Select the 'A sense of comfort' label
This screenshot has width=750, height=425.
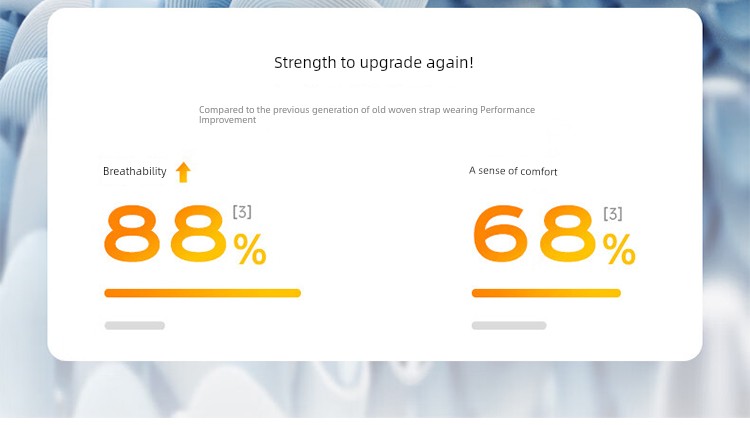513,171
